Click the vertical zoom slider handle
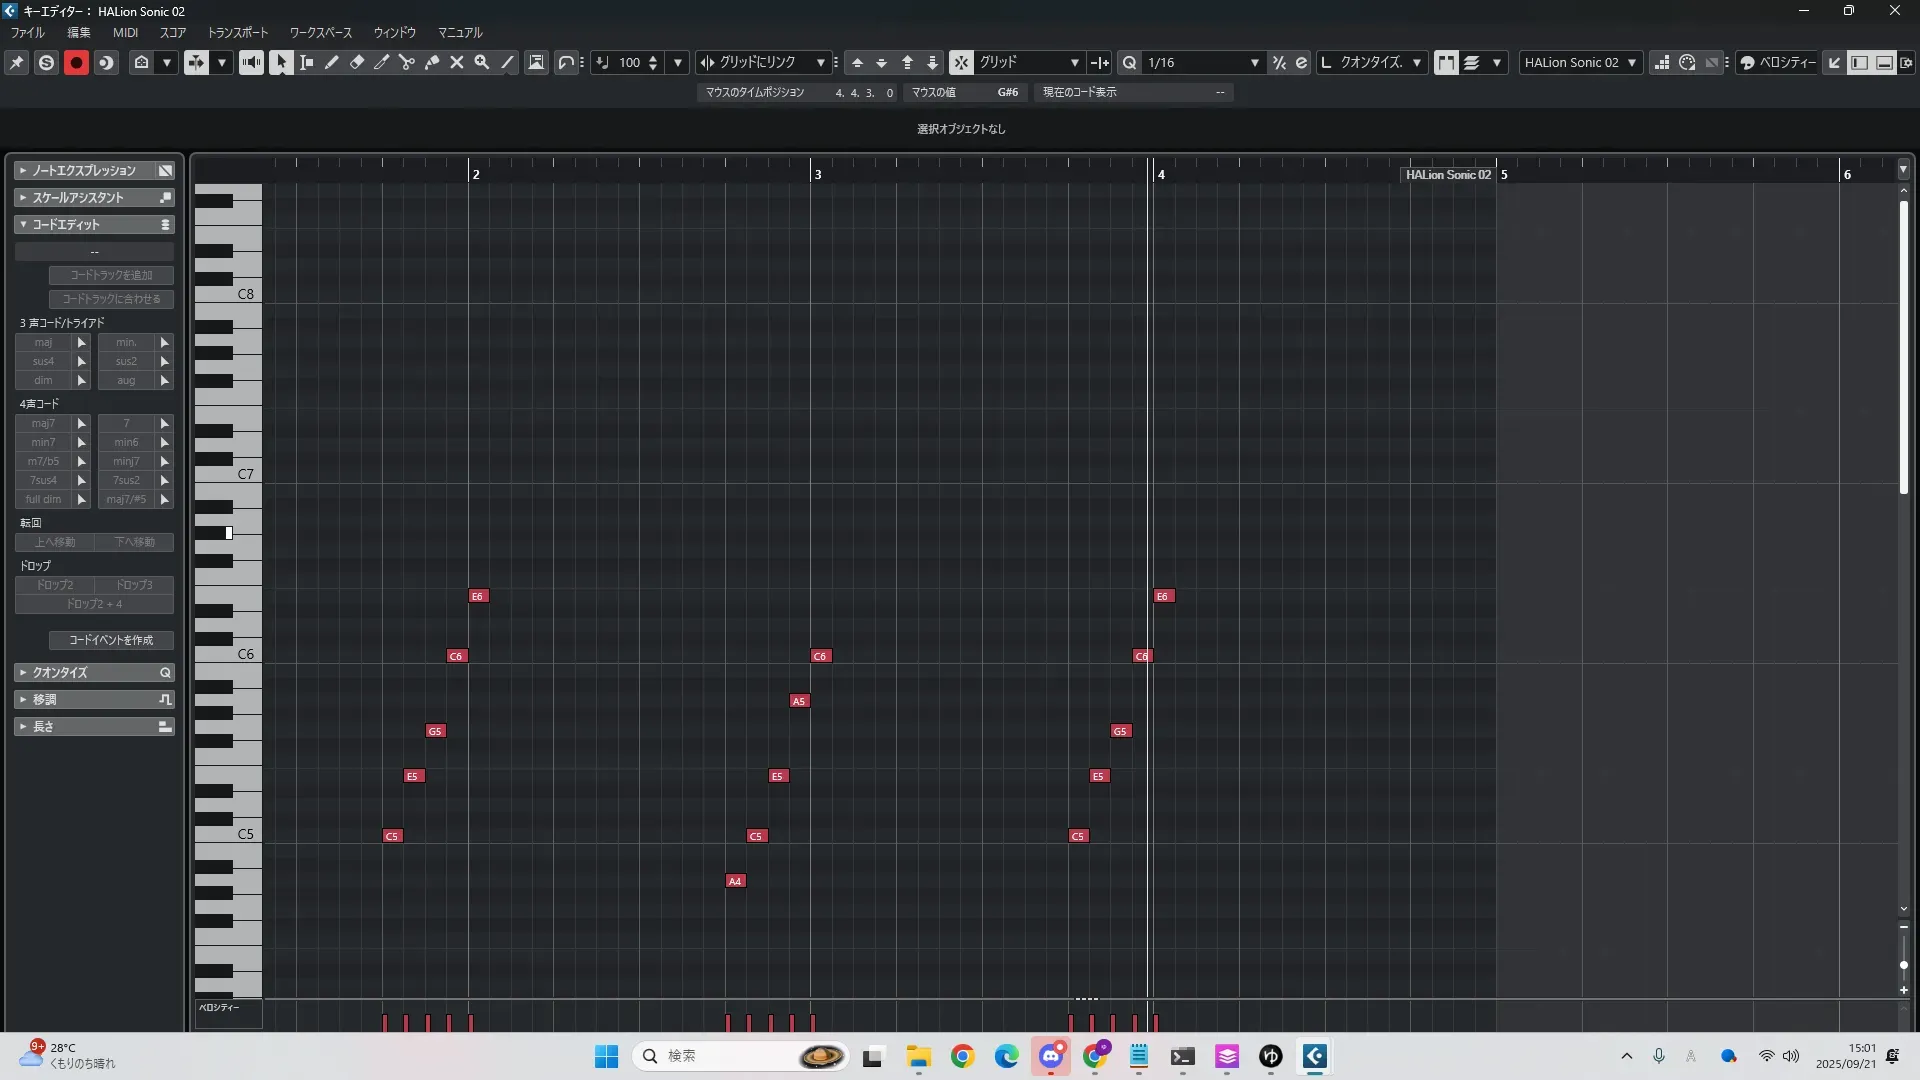 (x=1903, y=965)
